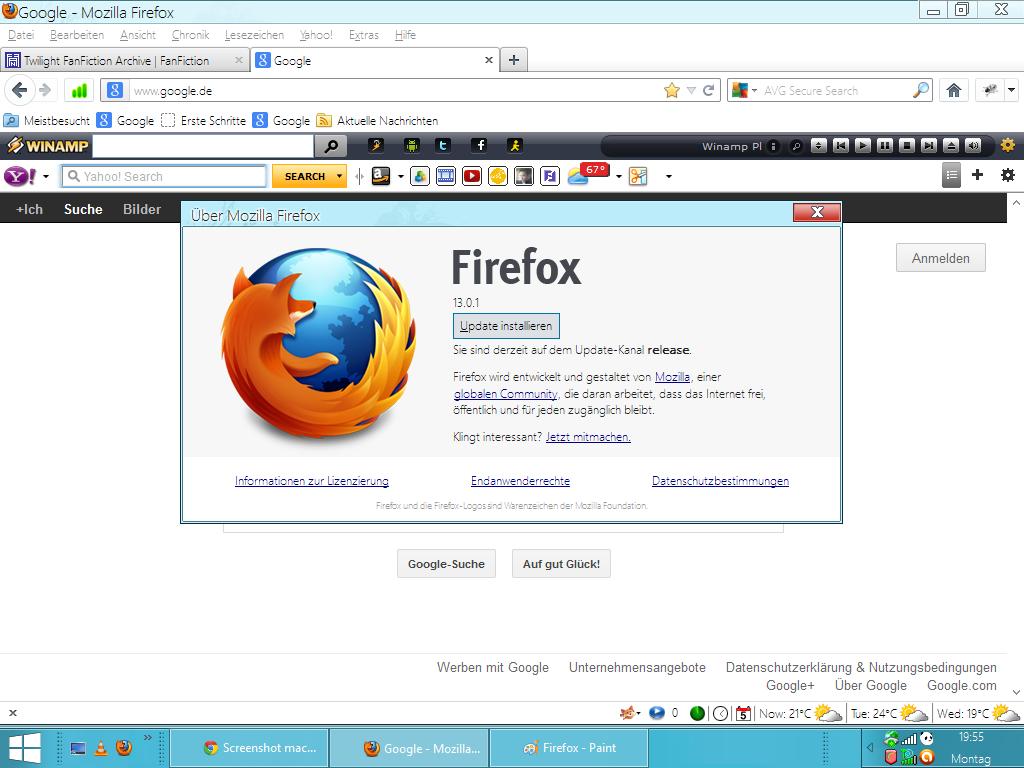Open the Datenschutzbestimmungen link
The height and width of the screenshot is (768, 1024).
[720, 481]
